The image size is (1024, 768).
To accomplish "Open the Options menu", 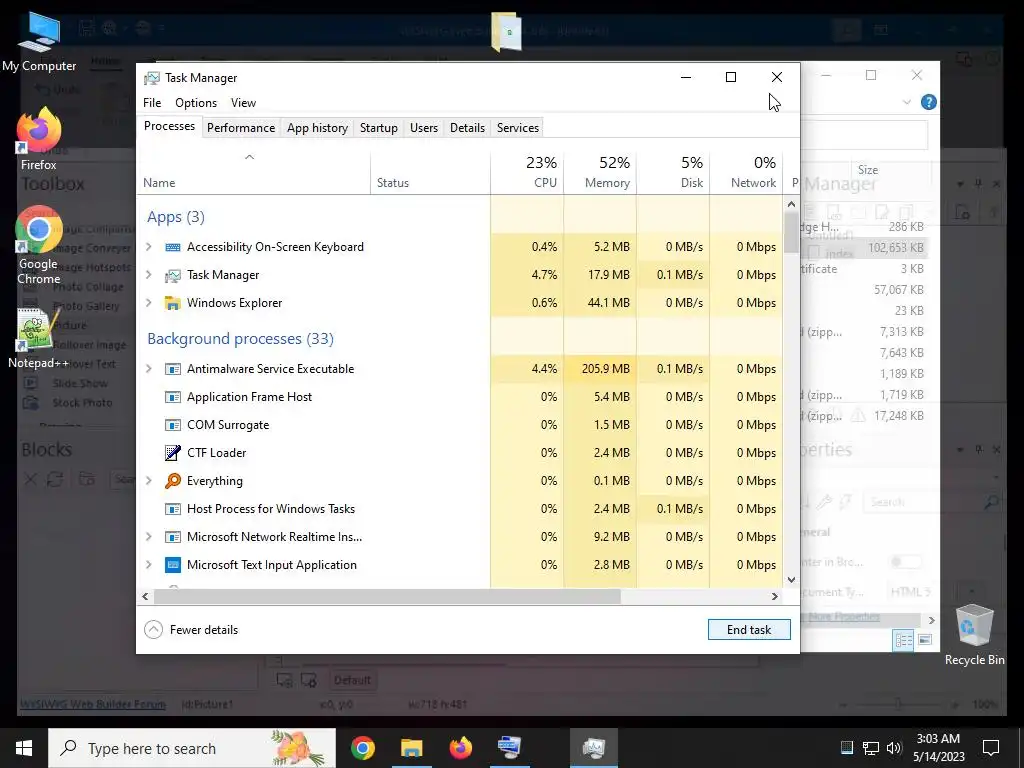I will (196, 103).
